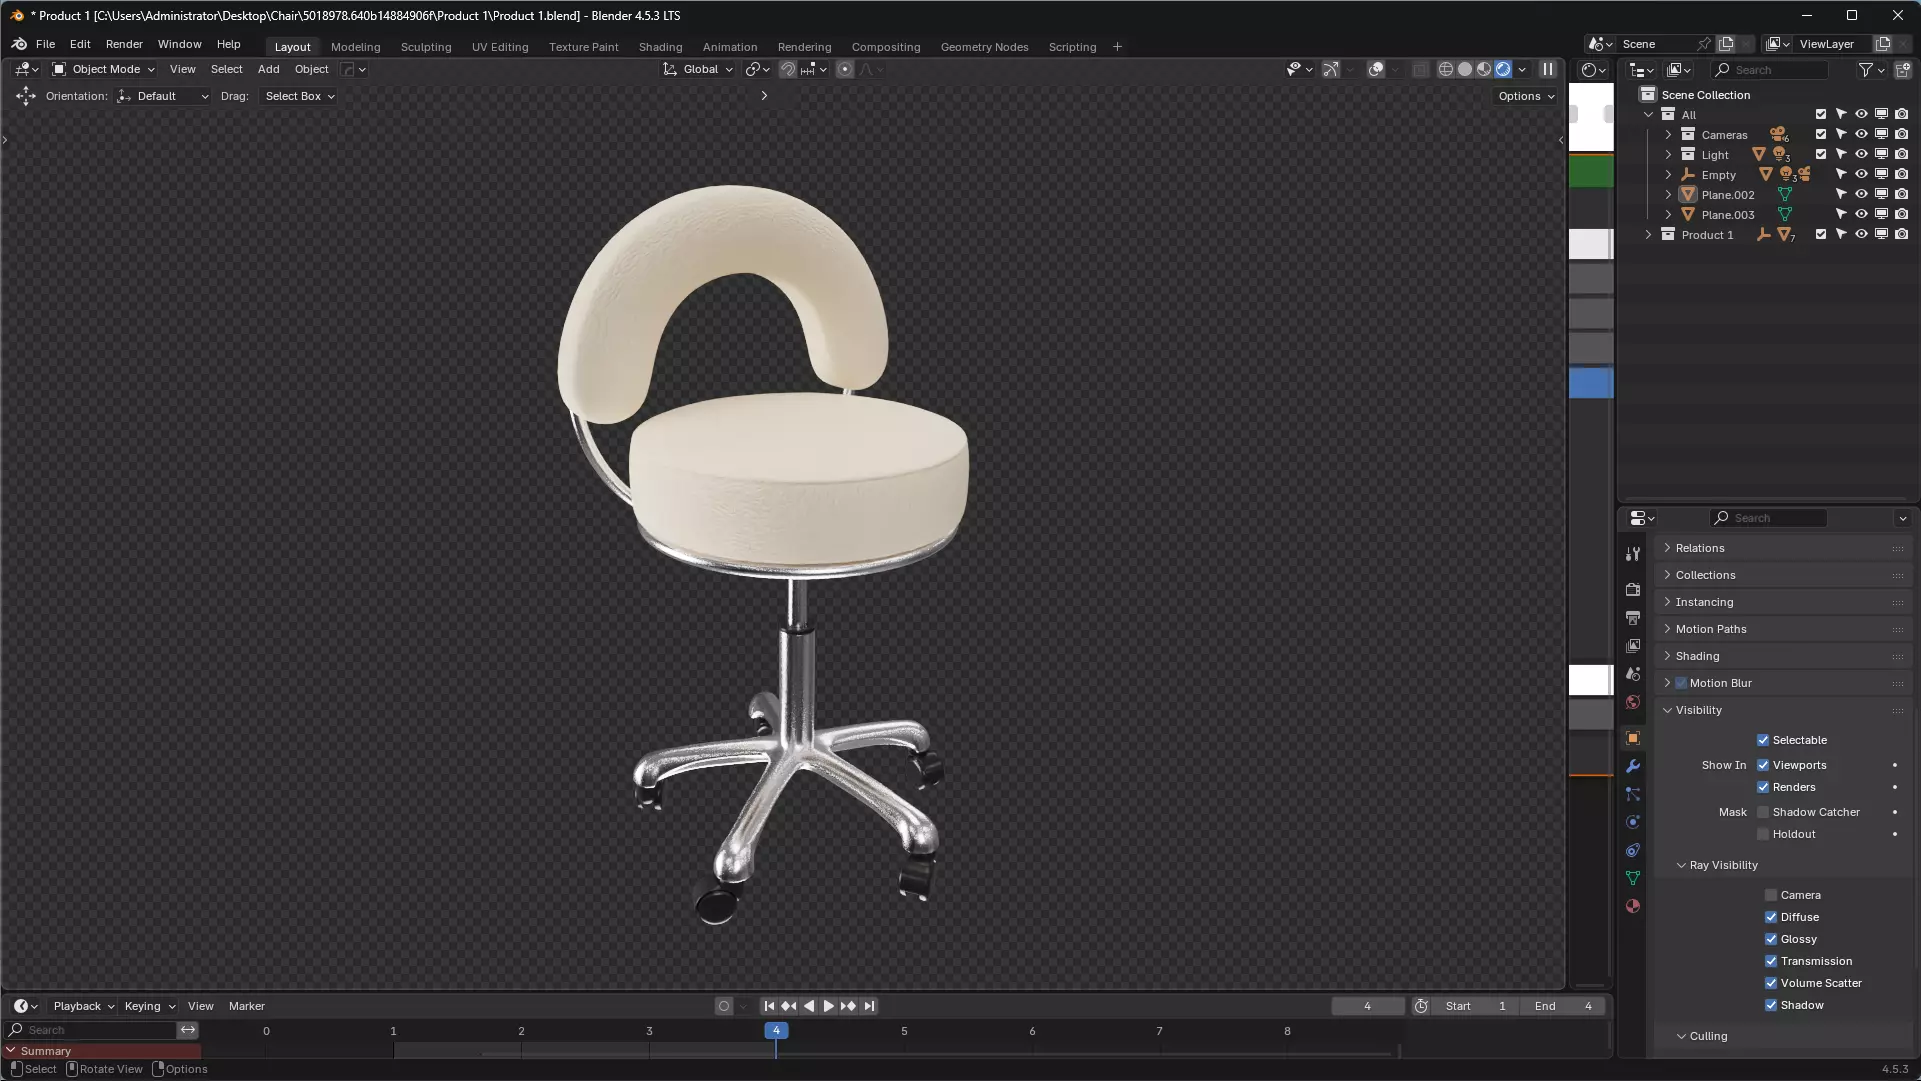
Task: Add a new collection in the outliner
Action: click(1903, 69)
